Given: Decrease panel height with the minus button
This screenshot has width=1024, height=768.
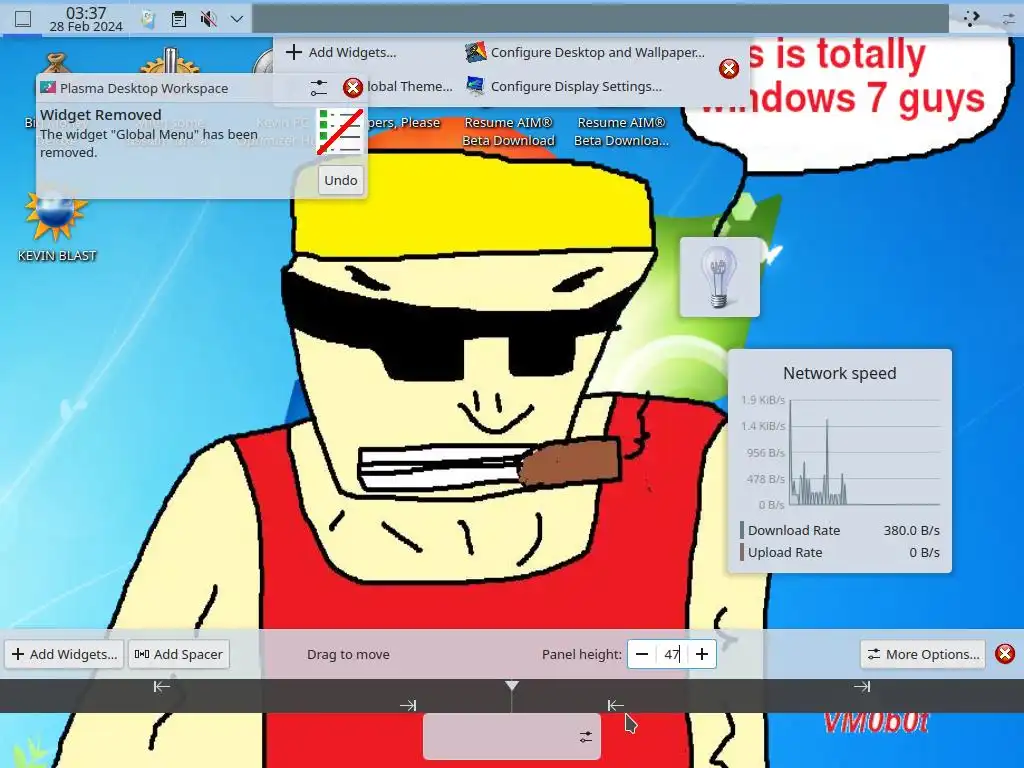Looking at the screenshot, I should (642, 654).
